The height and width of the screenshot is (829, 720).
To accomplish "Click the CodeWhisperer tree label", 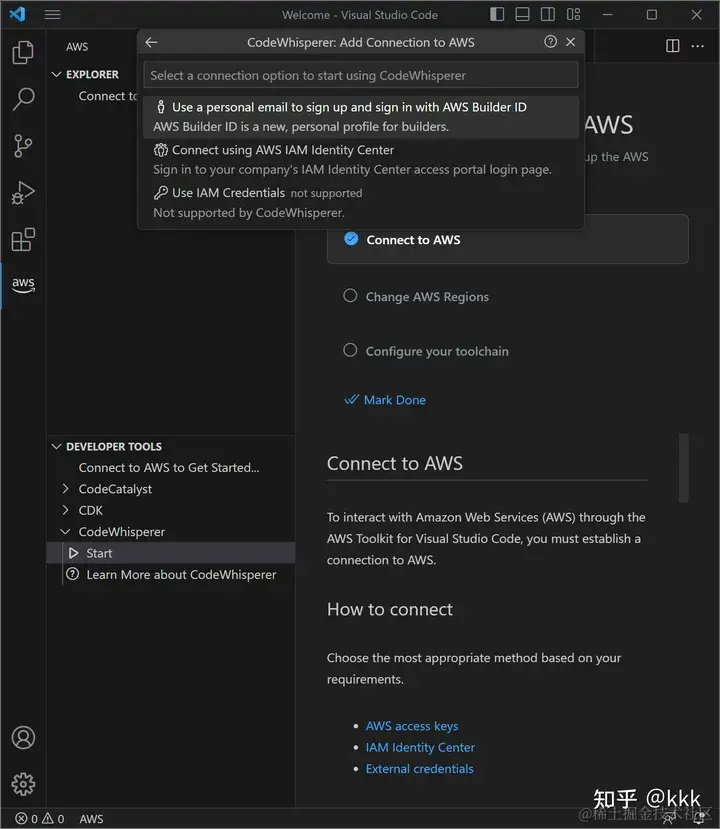I will 122,532.
